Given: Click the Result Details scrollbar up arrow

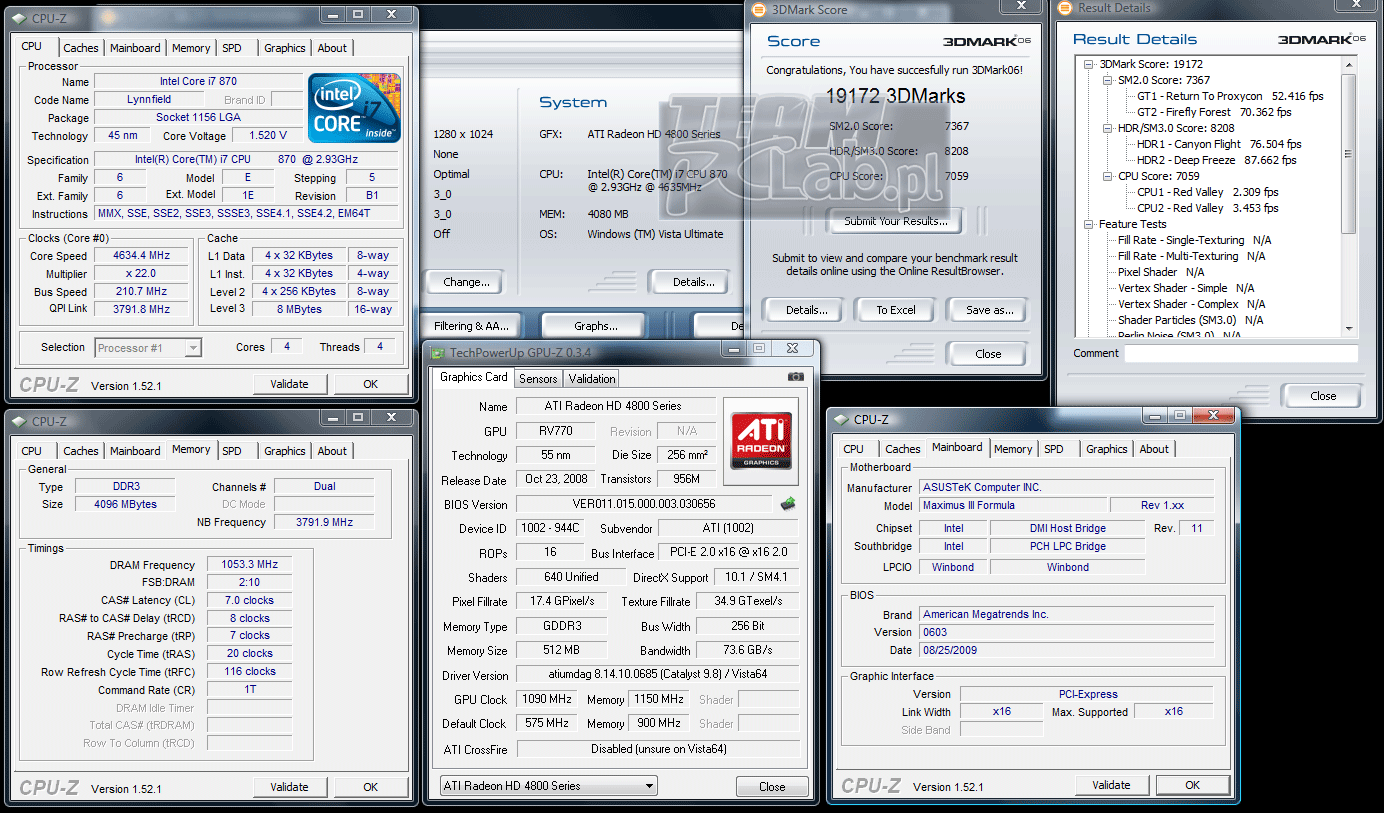Looking at the screenshot, I should click(x=1349, y=63).
